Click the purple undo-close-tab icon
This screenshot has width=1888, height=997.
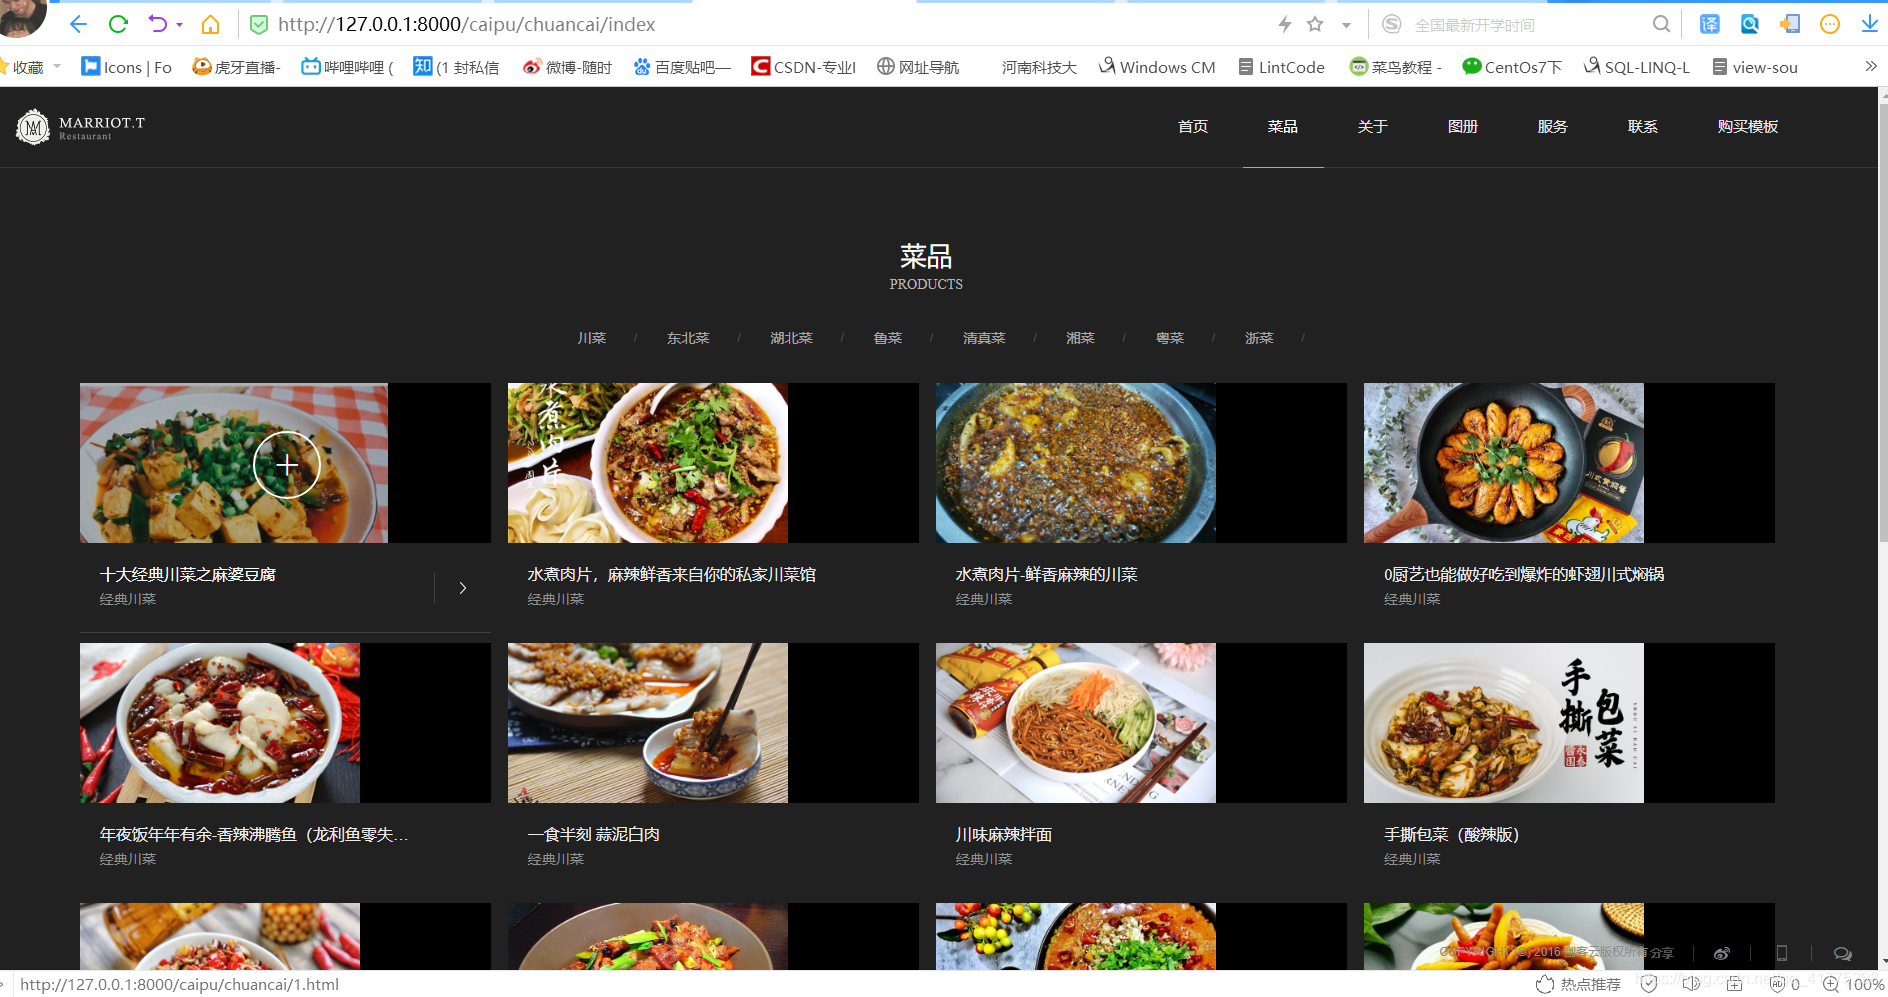coord(157,24)
